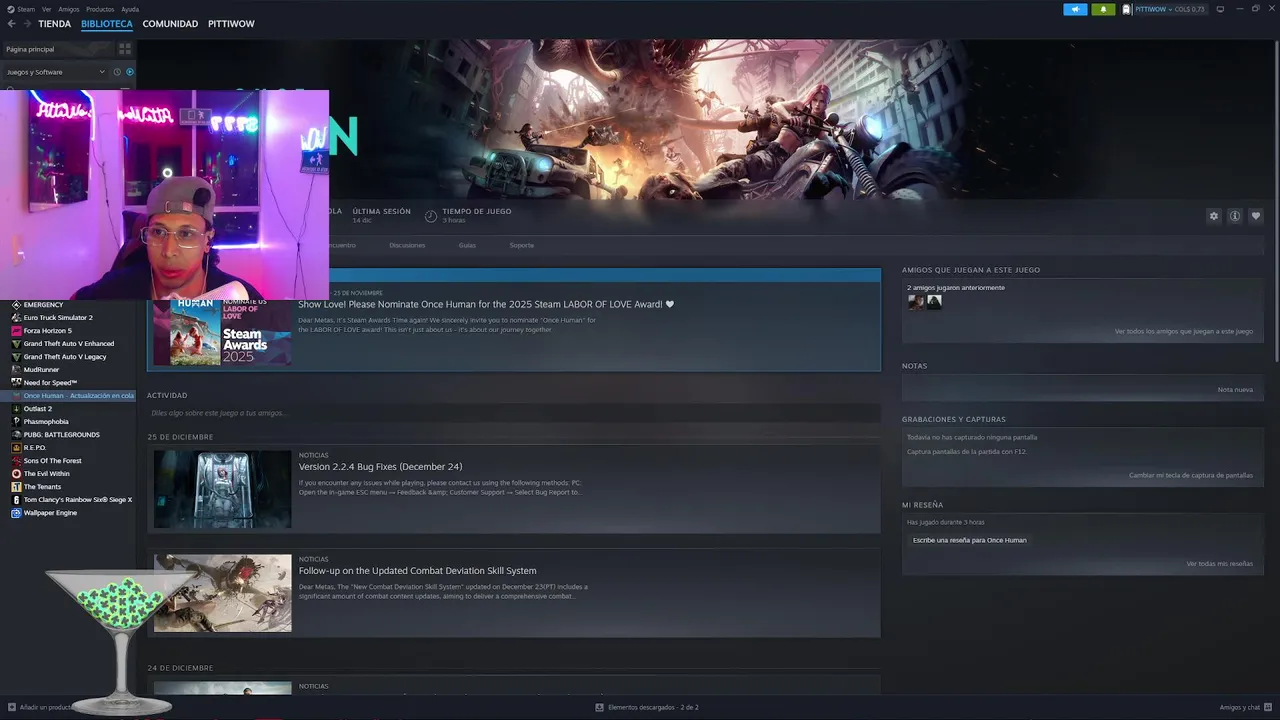
Task: Select MudRunner in the library list
Action: [x=42, y=370]
